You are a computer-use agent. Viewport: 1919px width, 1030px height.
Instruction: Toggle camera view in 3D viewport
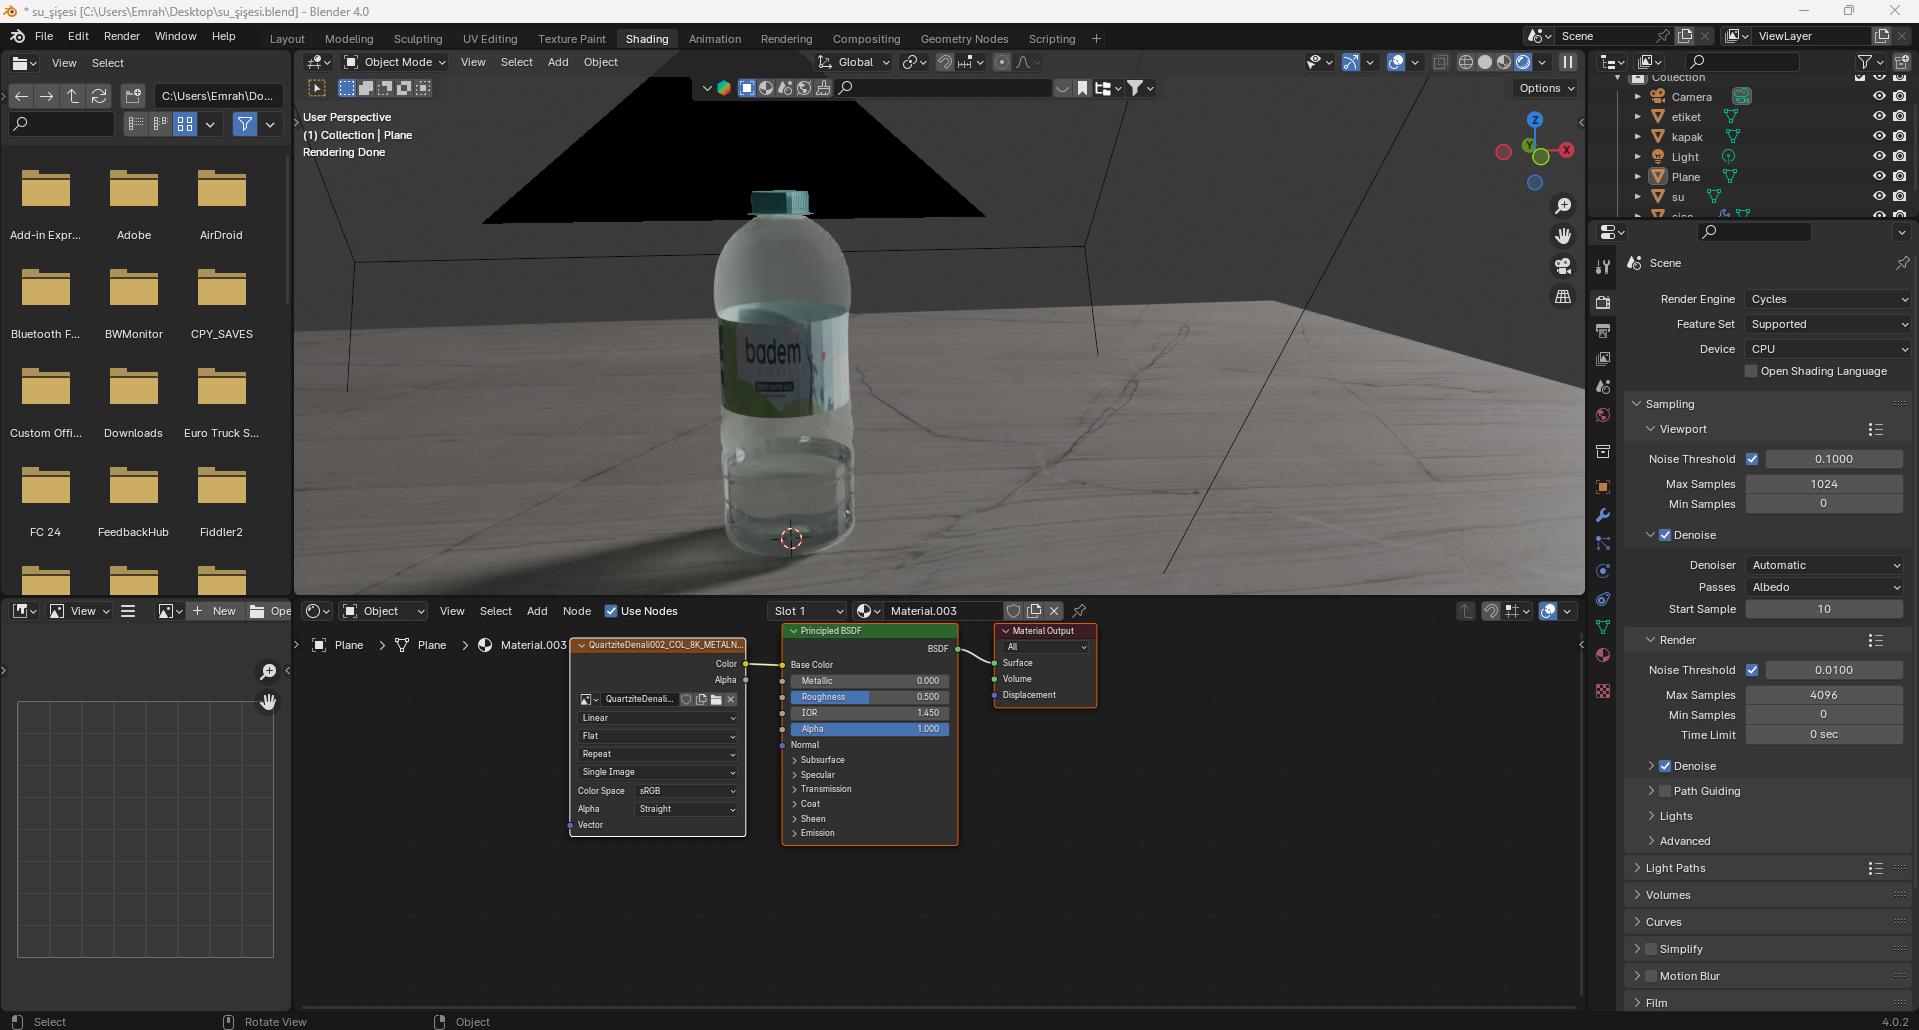coord(1563,266)
